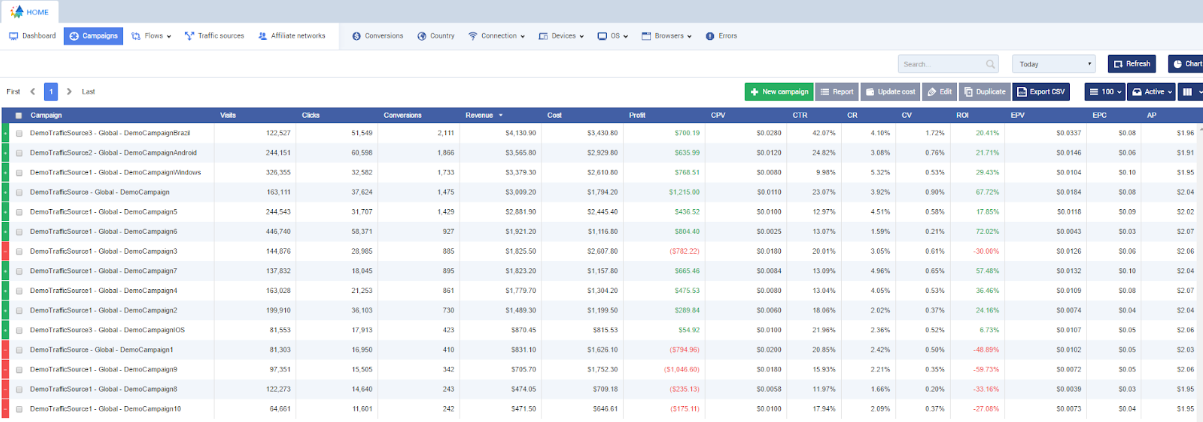Viewport: 1203px width, 422px height.
Task: Click the green status marker of DemoCampaignBrazil
Action: (x=4, y=133)
